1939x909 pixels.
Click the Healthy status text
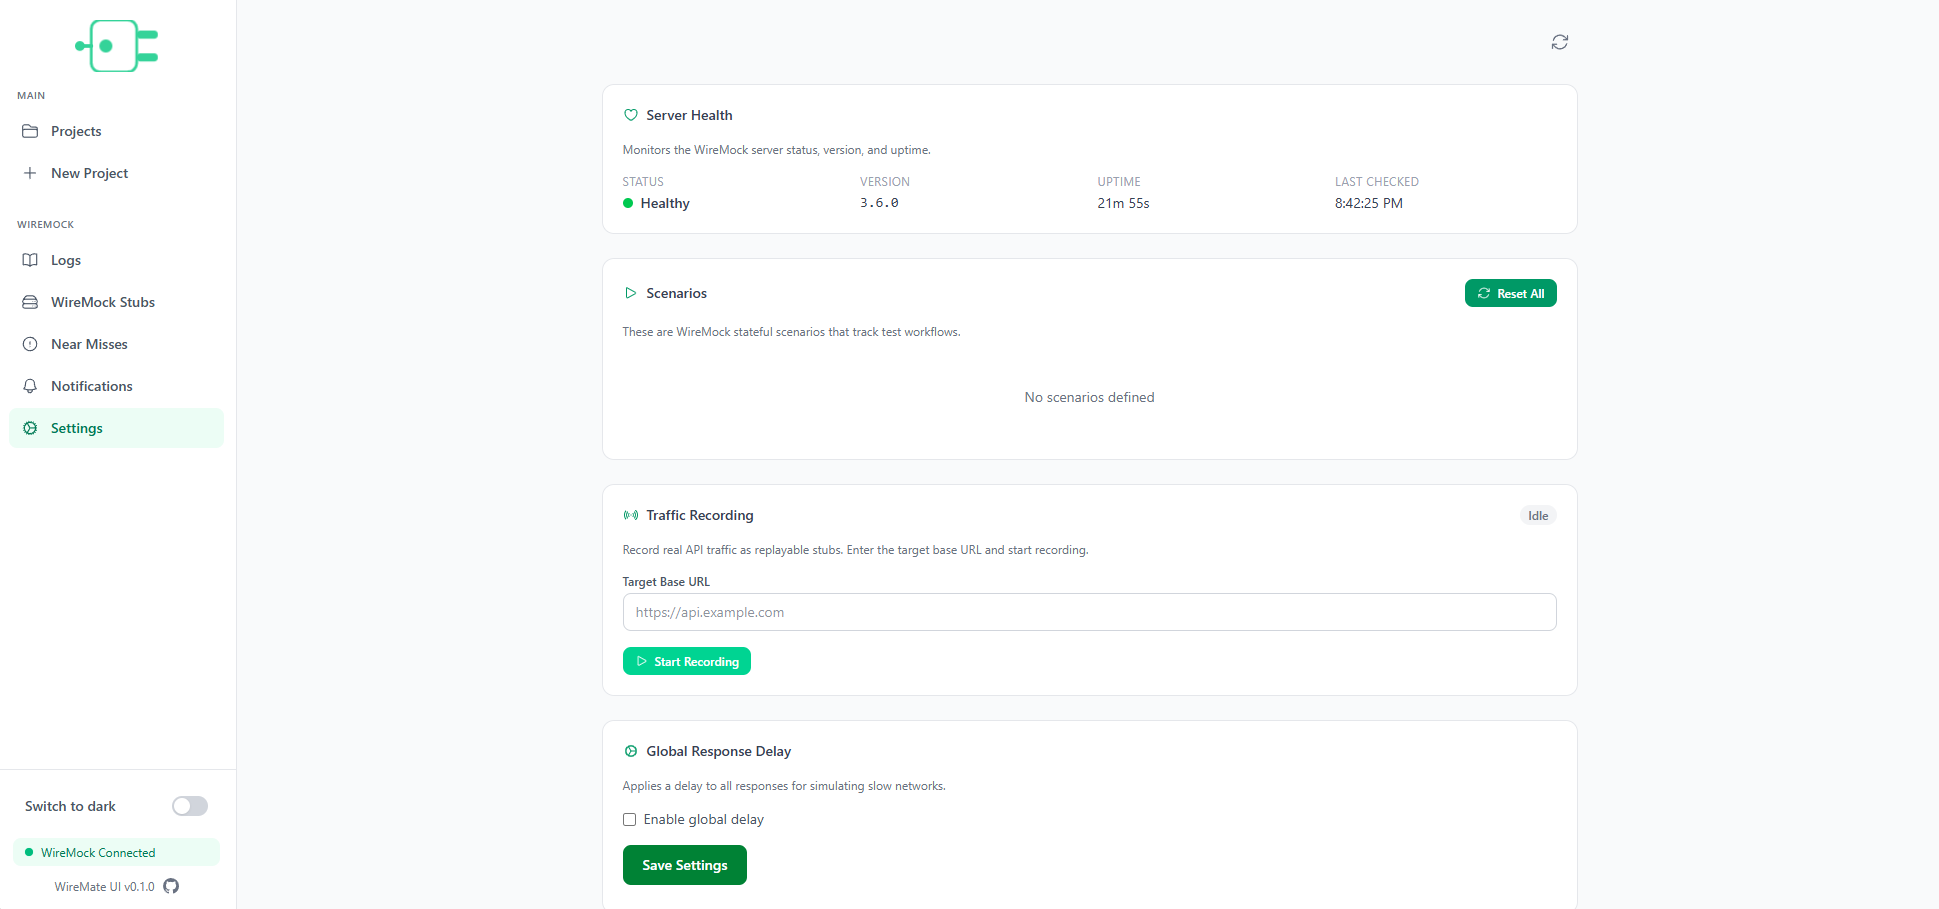pos(665,203)
